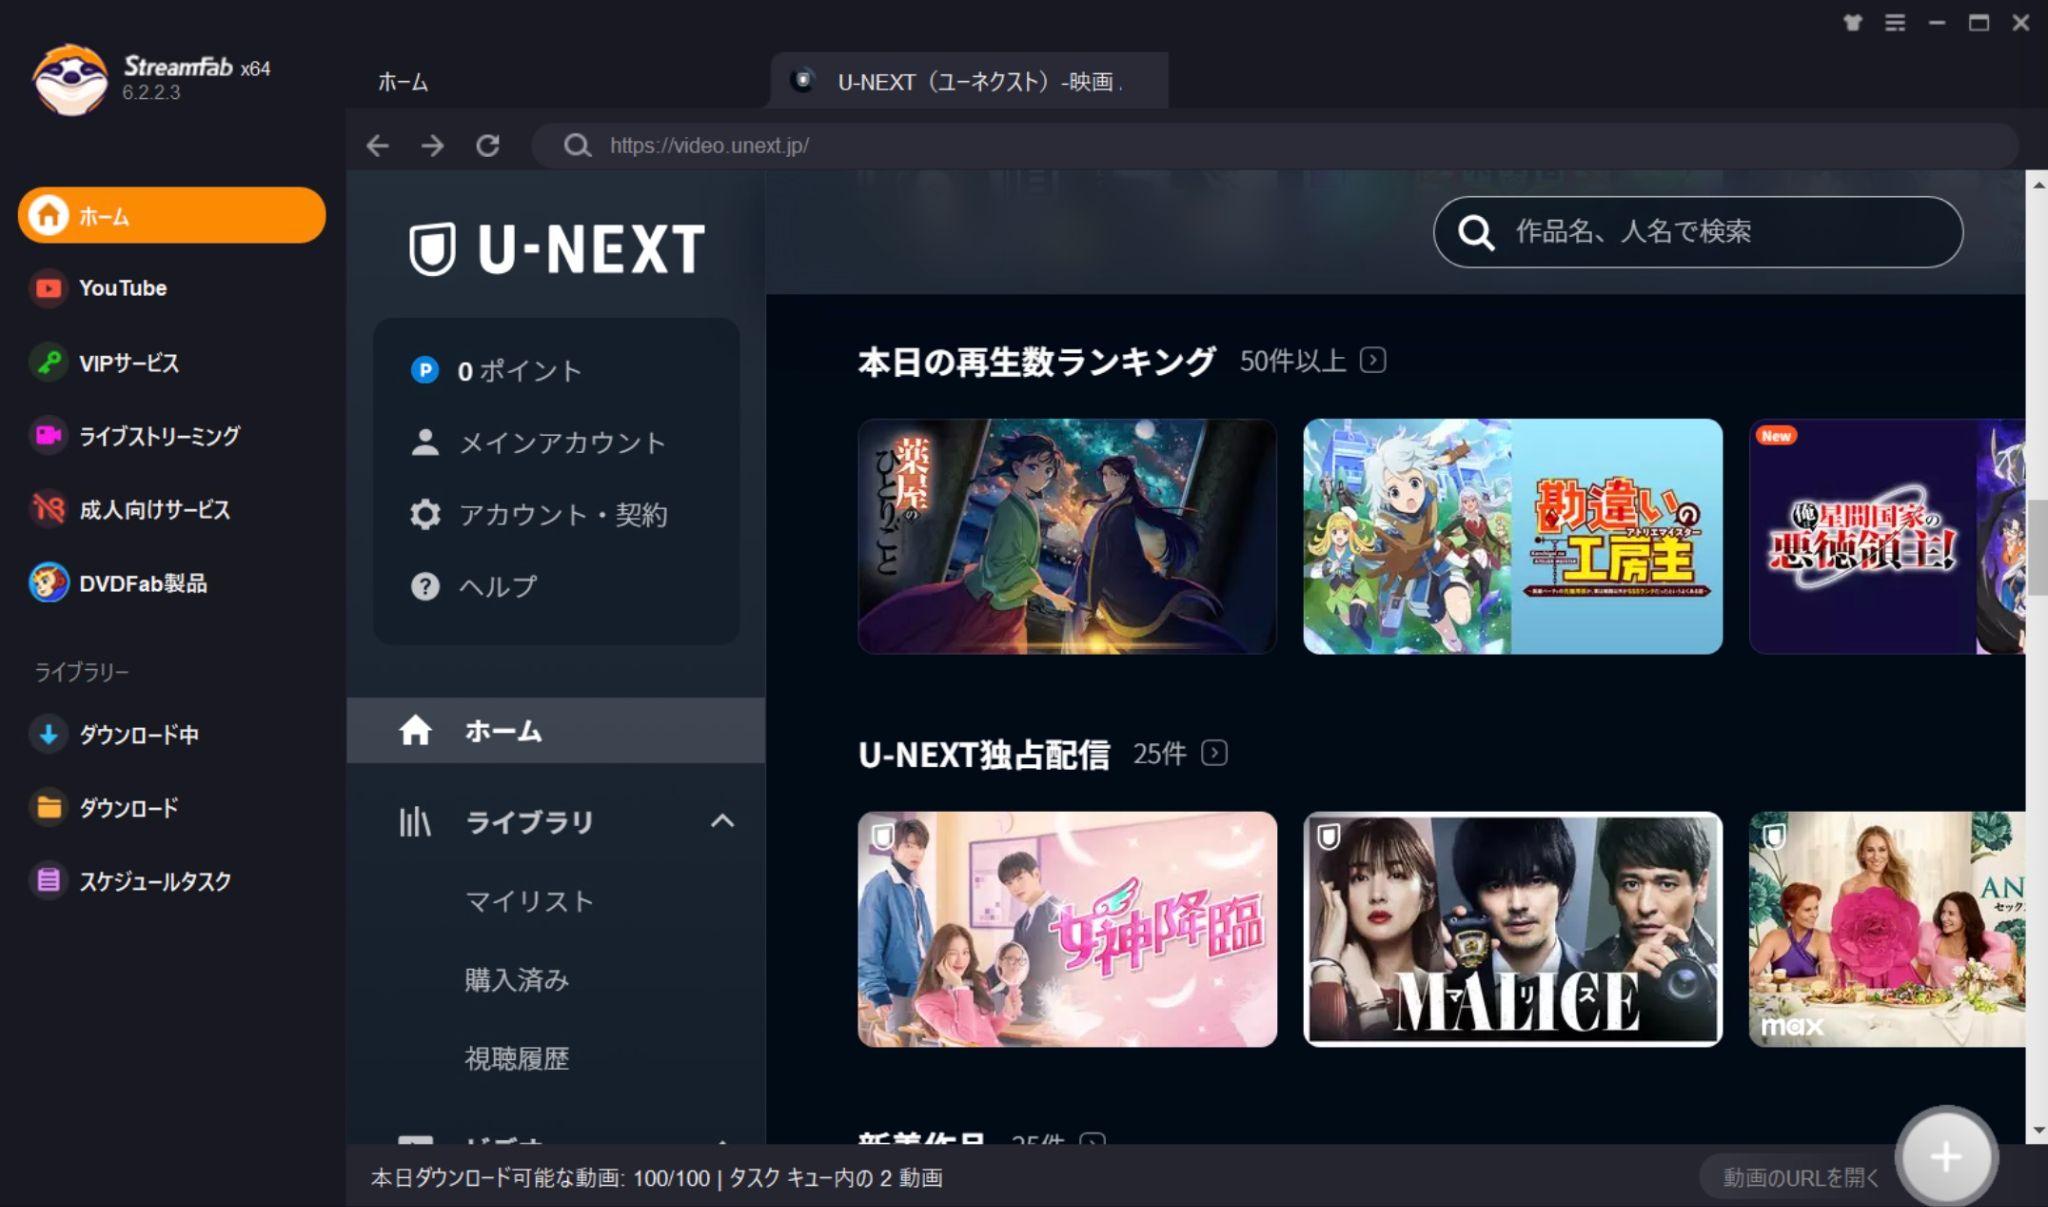Open the hamburger main menu icon
Image resolution: width=2048 pixels, height=1207 pixels.
[x=1895, y=22]
